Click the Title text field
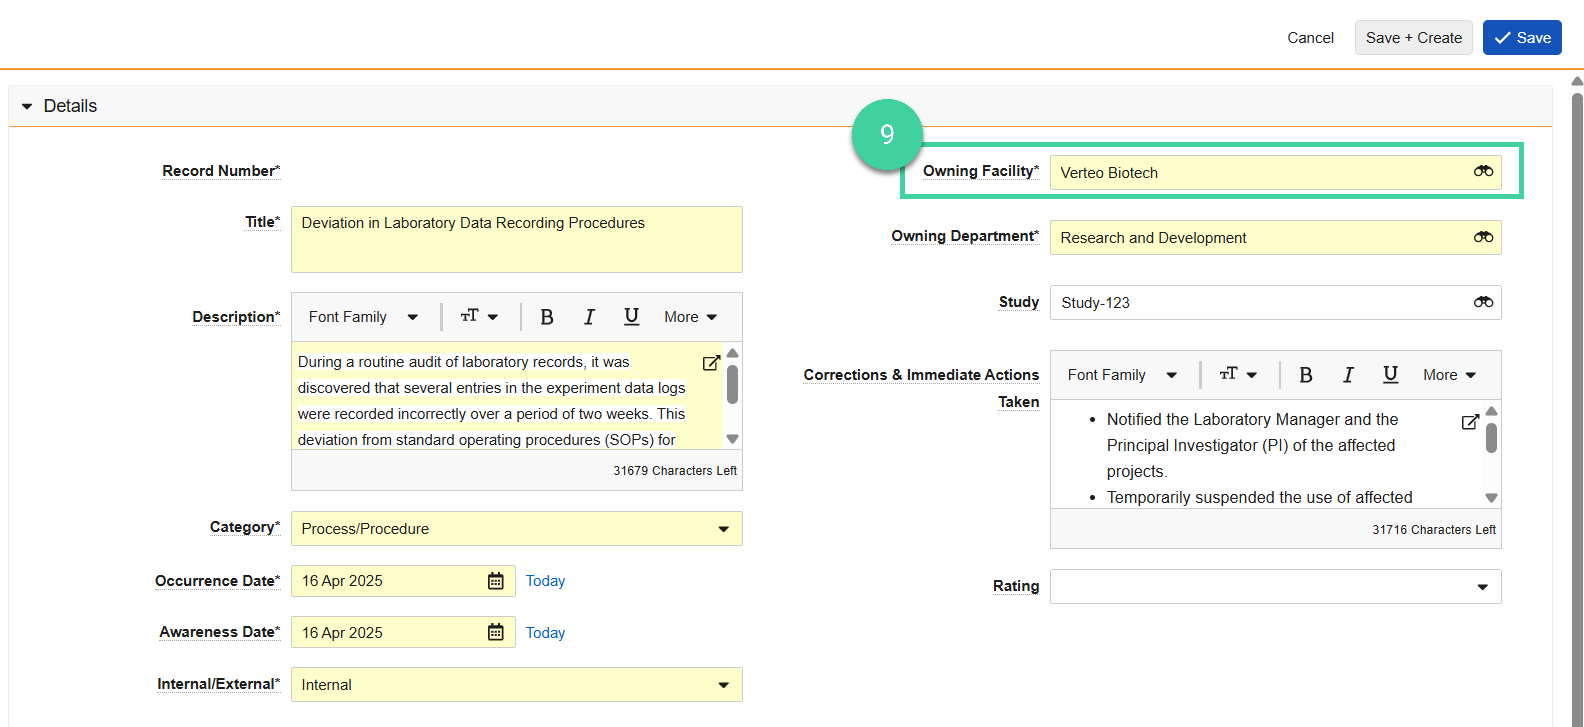This screenshot has height=727, width=1584. click(517, 239)
